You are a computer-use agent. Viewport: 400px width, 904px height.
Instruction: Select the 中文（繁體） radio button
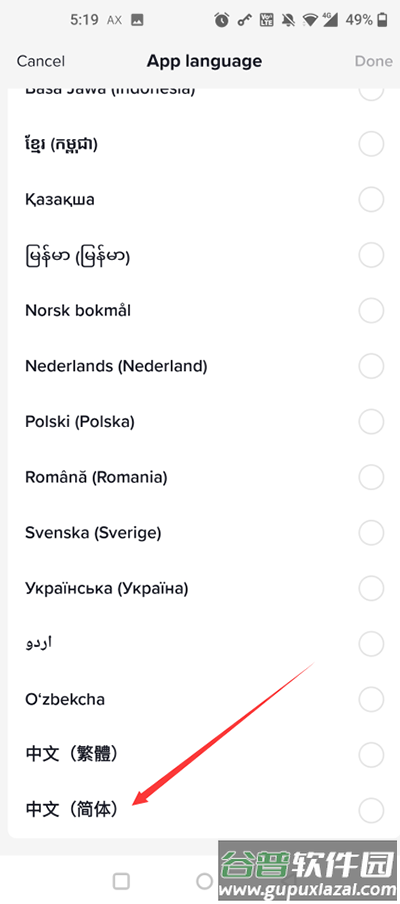[371, 754]
